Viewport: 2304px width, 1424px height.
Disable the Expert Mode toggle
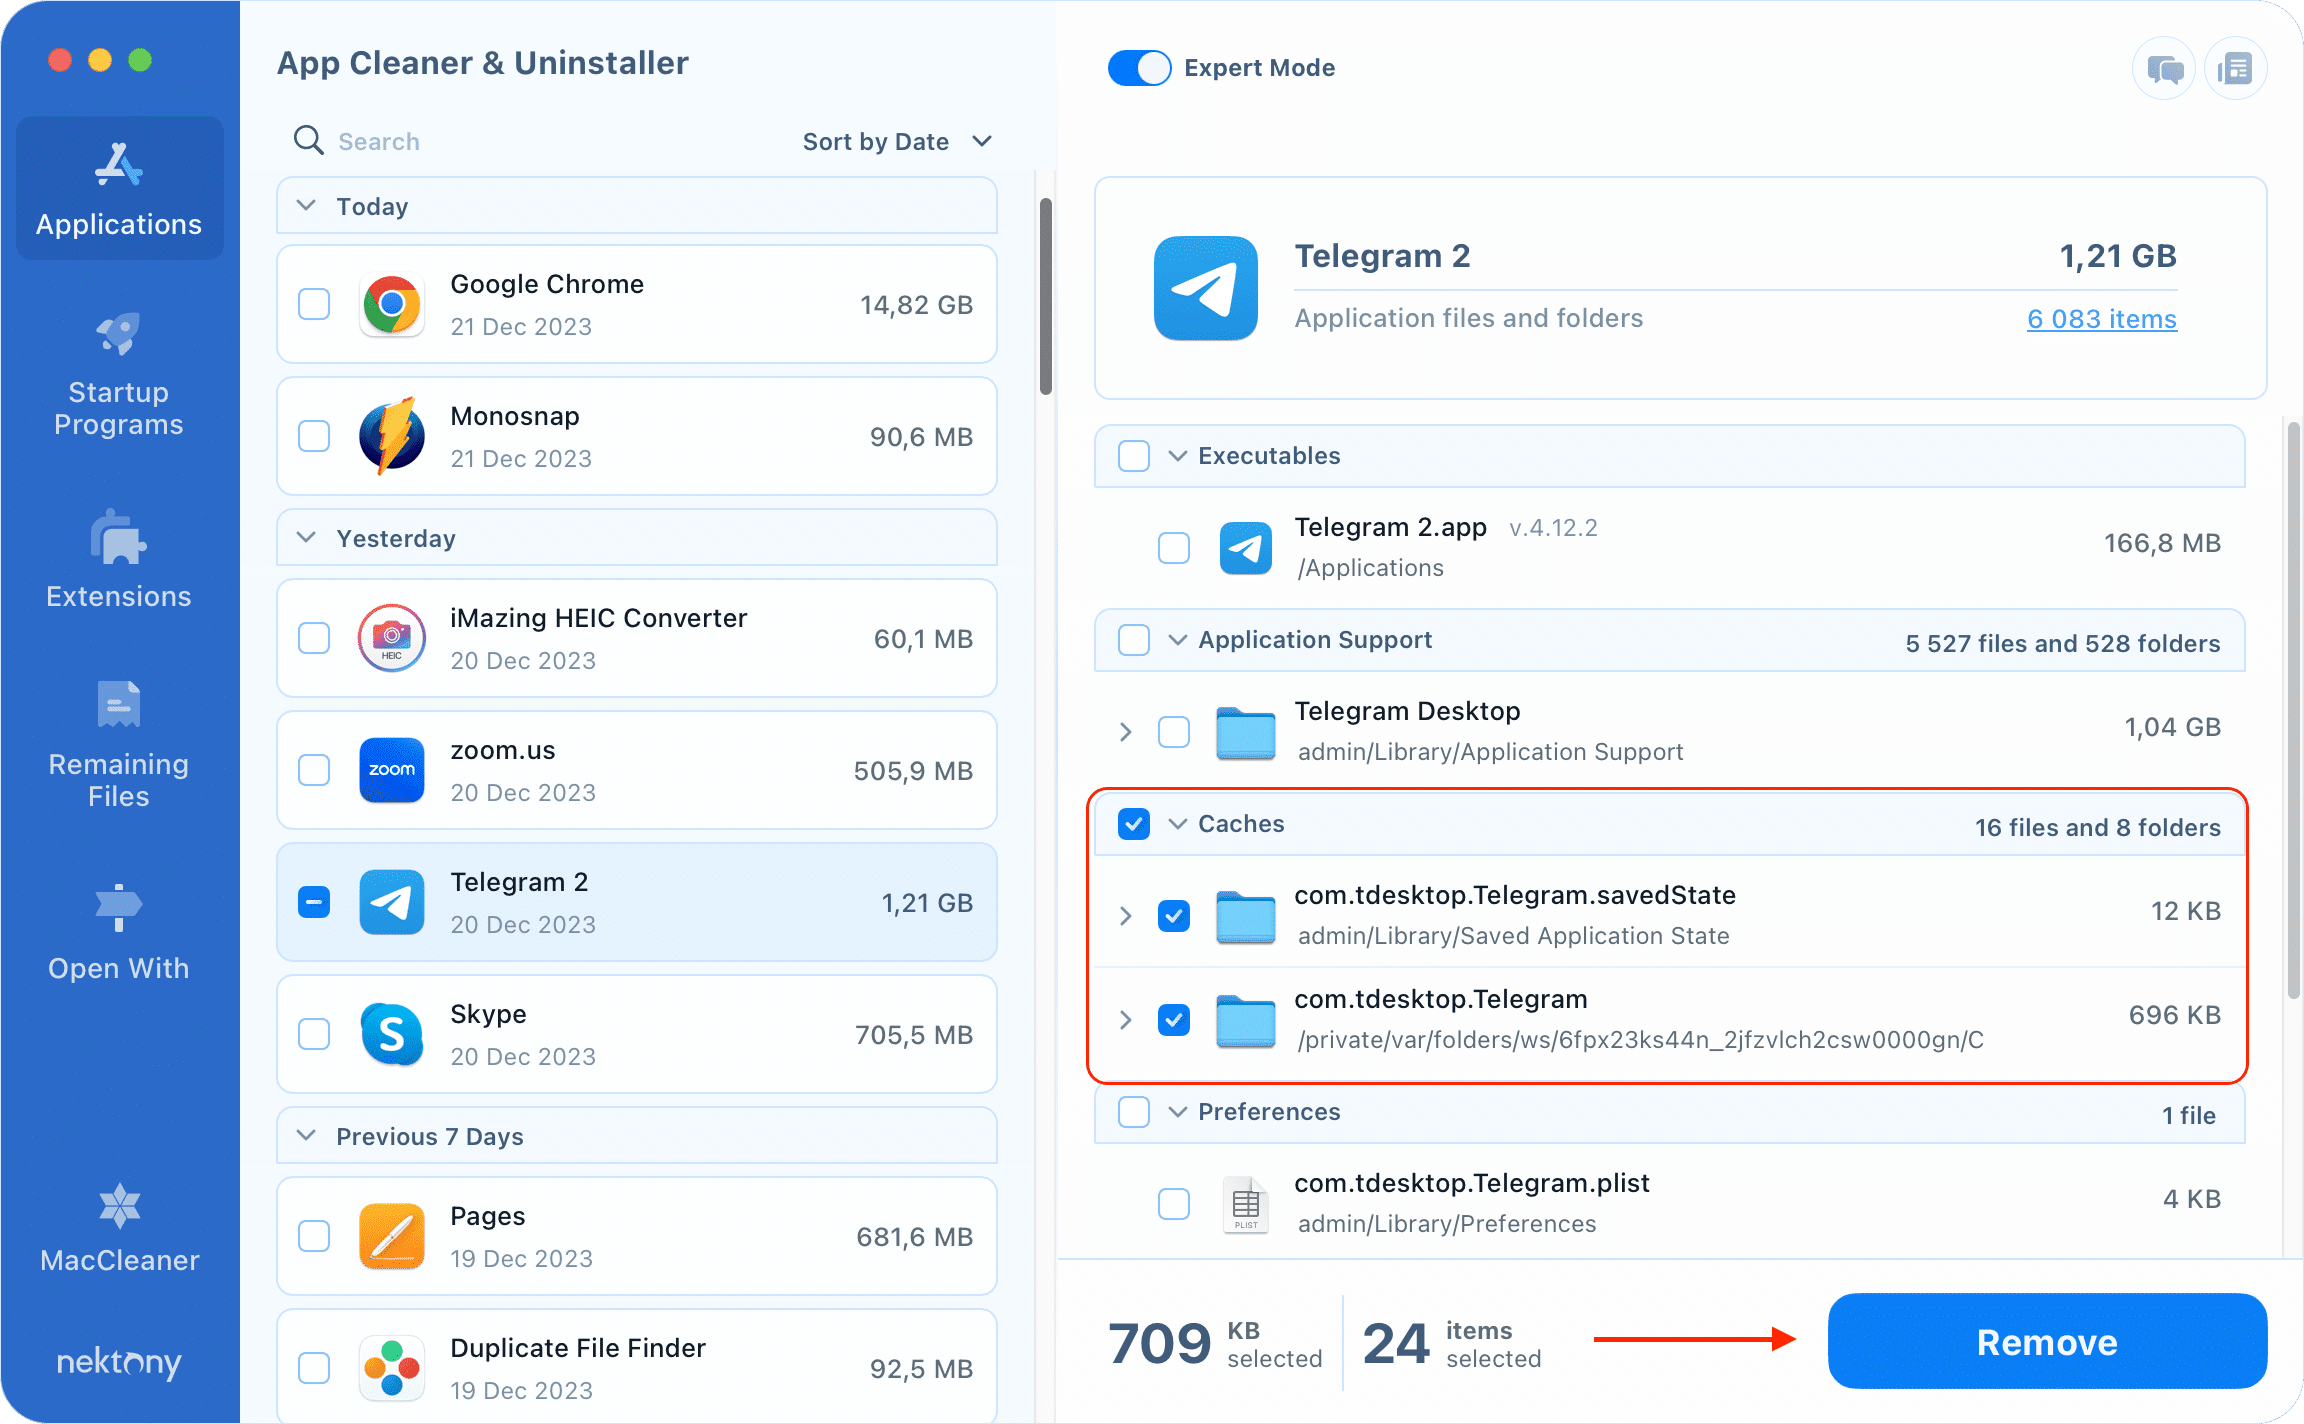[1139, 67]
